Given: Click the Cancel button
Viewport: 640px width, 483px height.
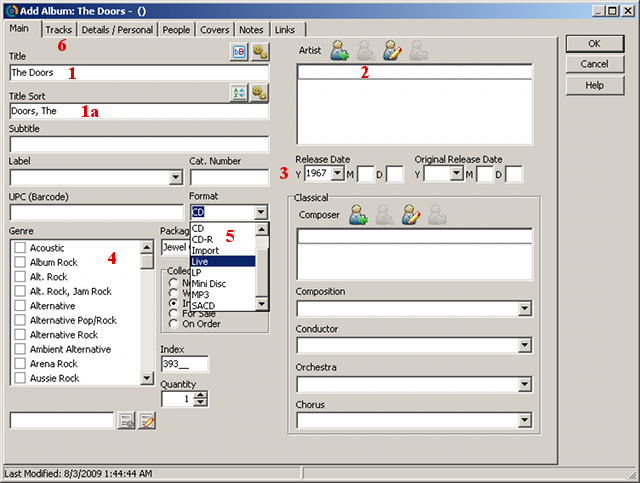Looking at the screenshot, I should coord(594,64).
